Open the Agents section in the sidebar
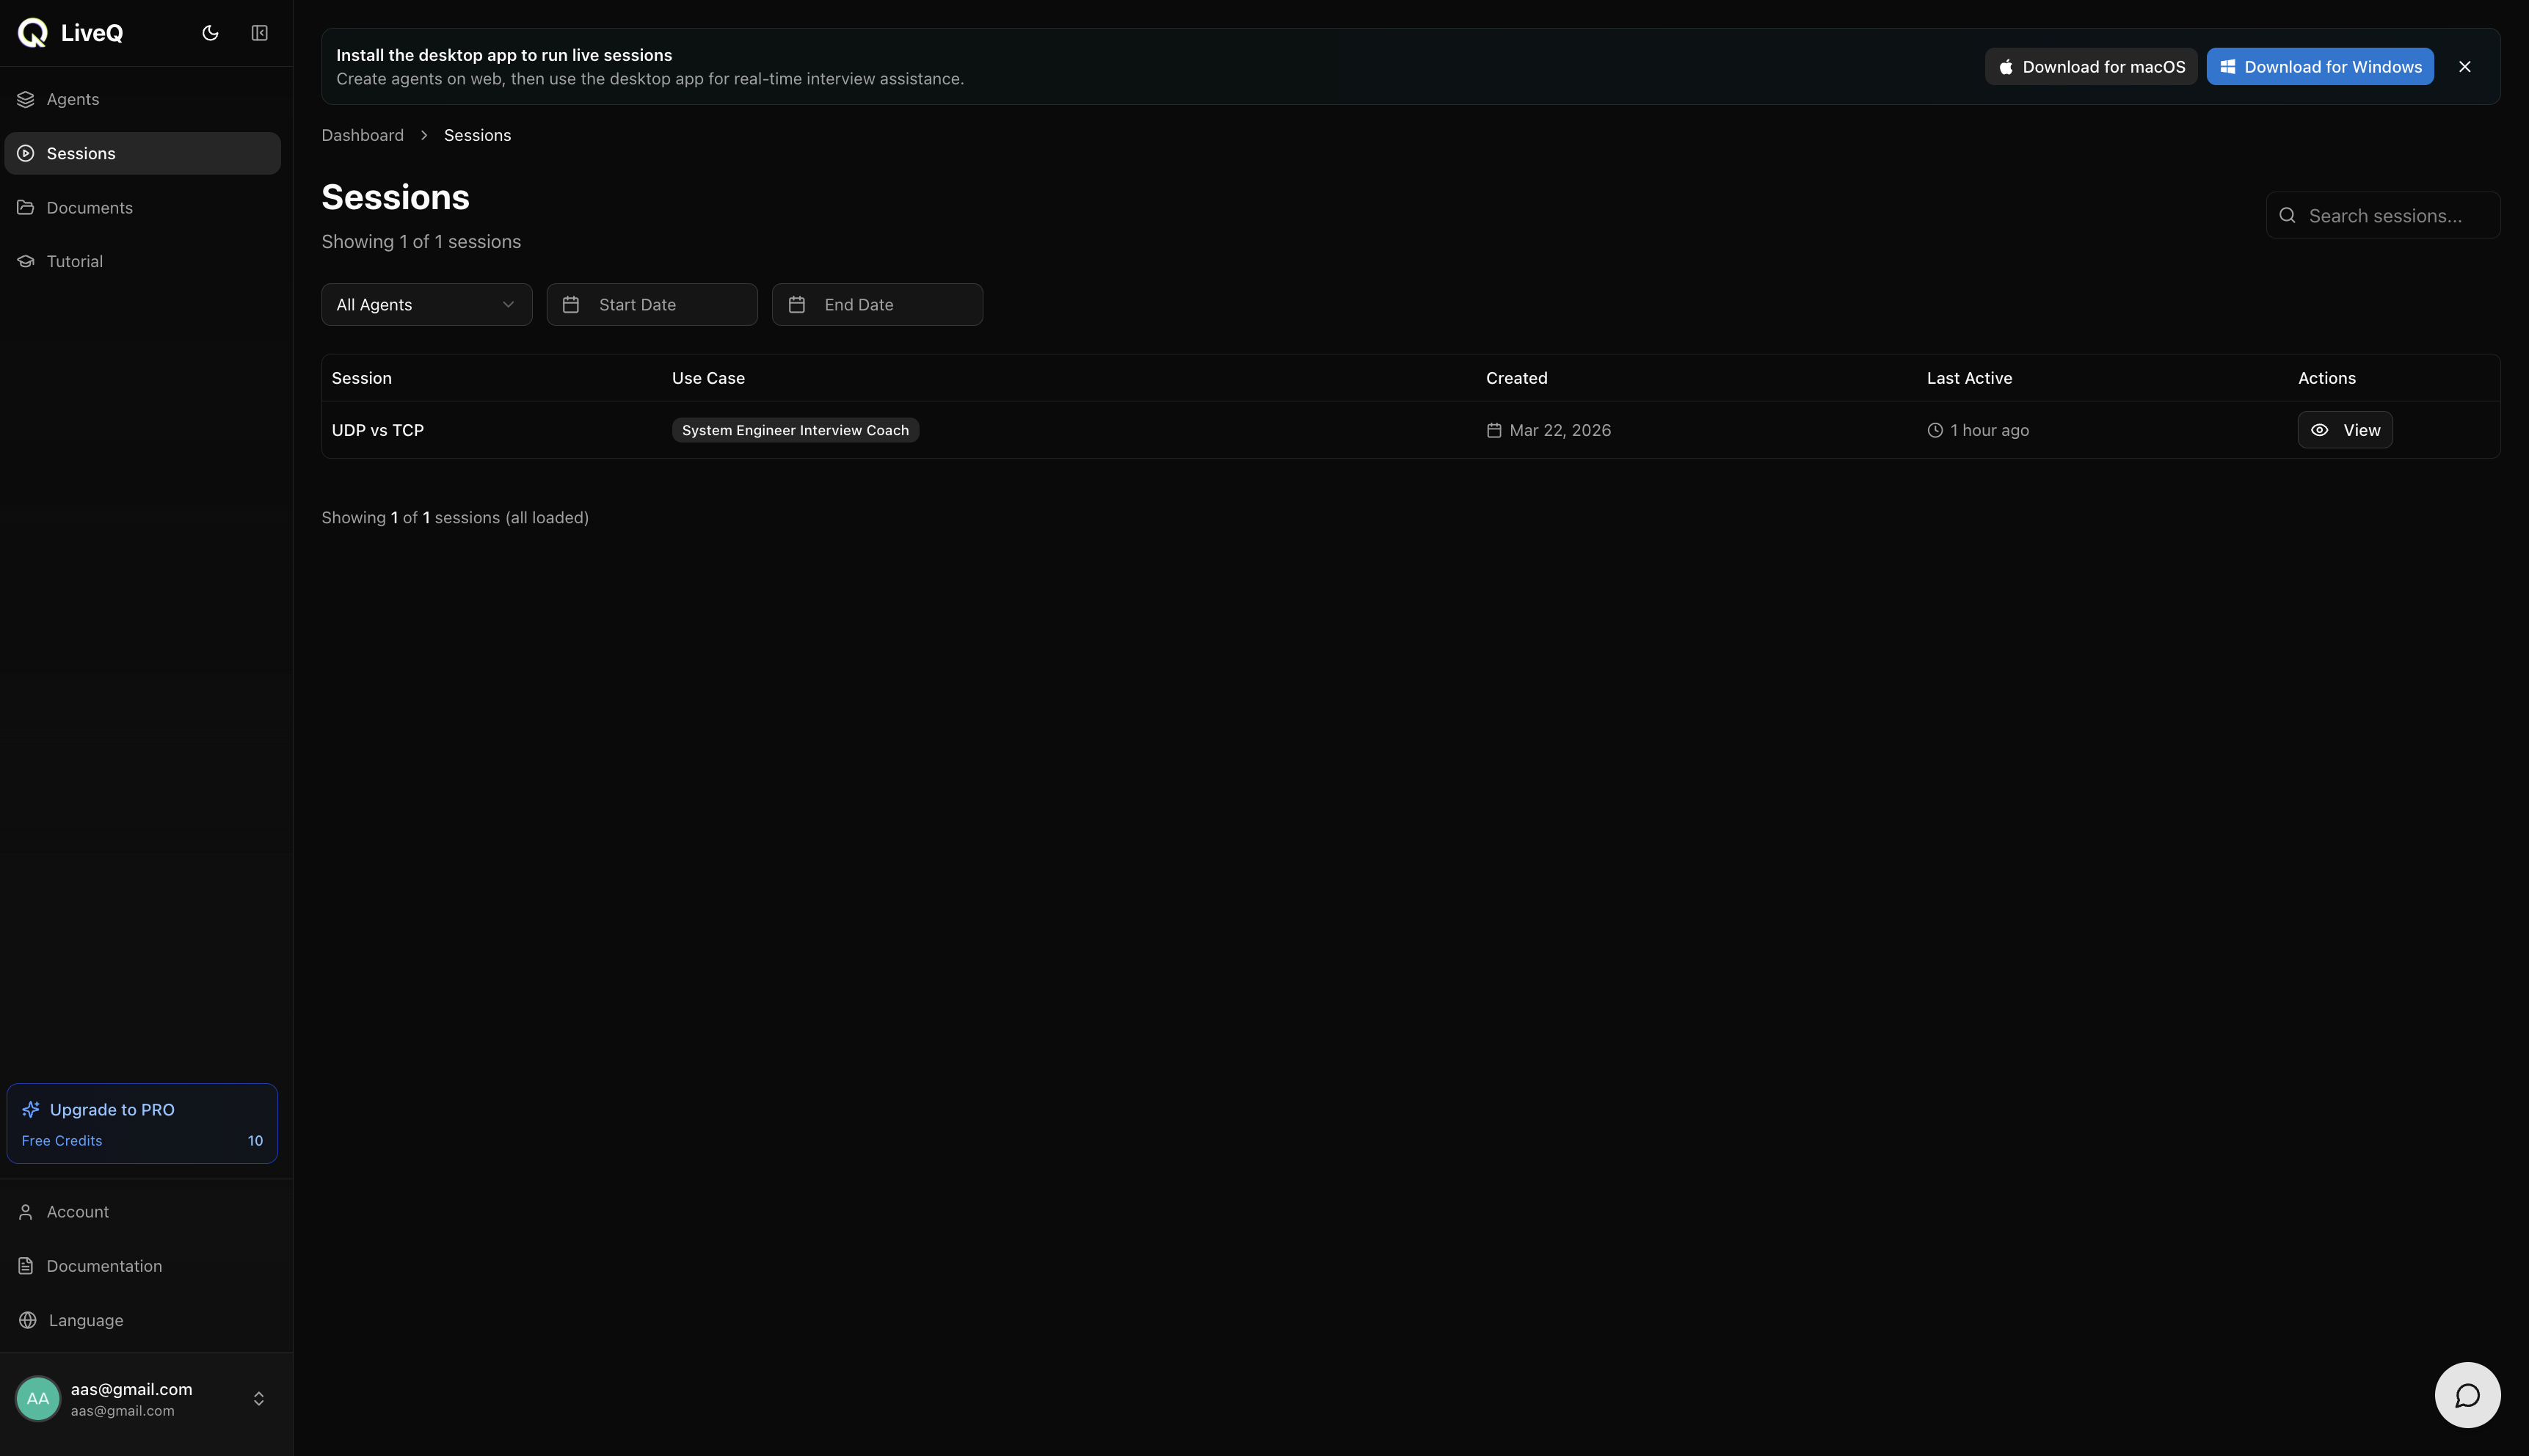This screenshot has height=1456, width=2529. click(x=73, y=99)
